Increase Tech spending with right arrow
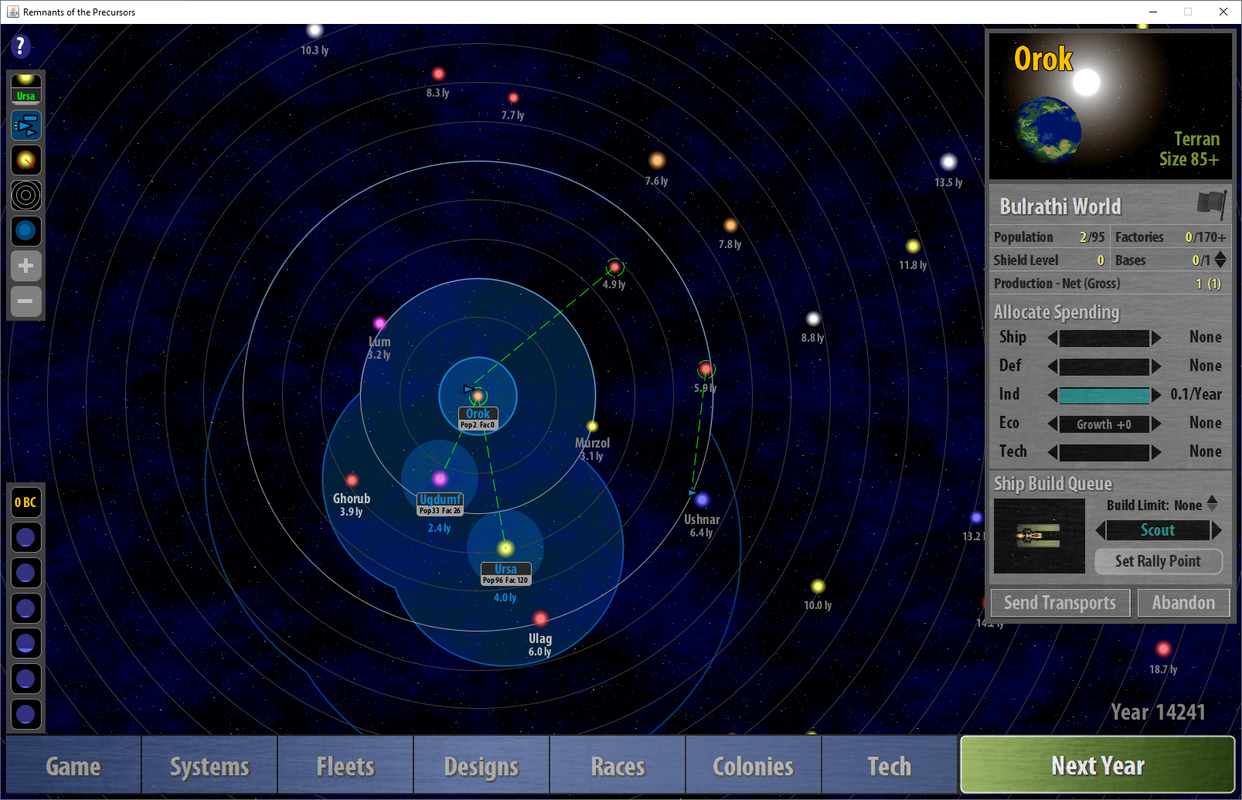This screenshot has width=1242, height=800. tap(1156, 452)
